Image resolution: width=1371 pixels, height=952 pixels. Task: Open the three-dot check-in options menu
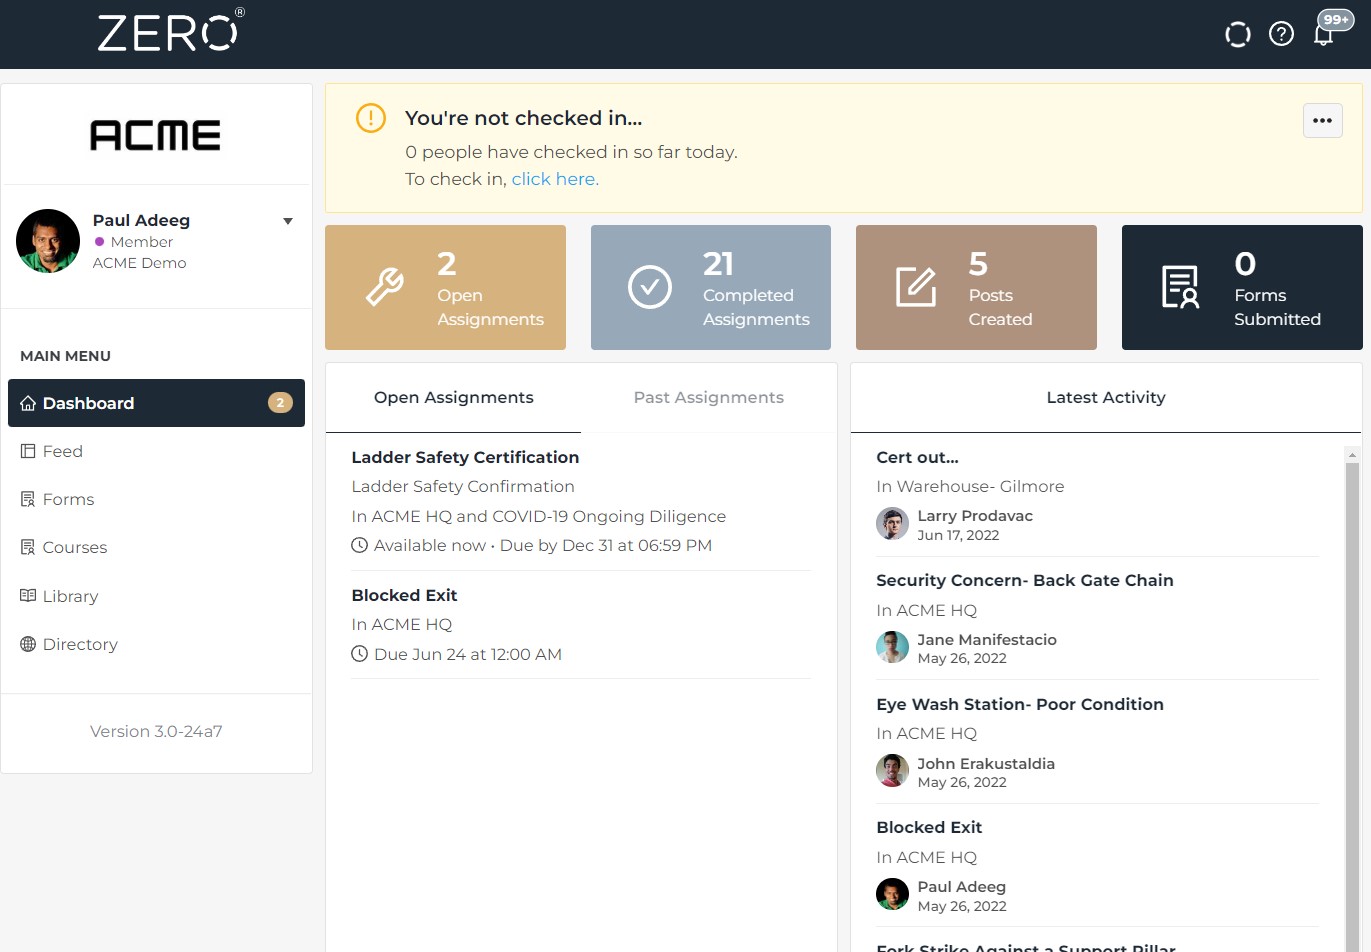click(1322, 121)
